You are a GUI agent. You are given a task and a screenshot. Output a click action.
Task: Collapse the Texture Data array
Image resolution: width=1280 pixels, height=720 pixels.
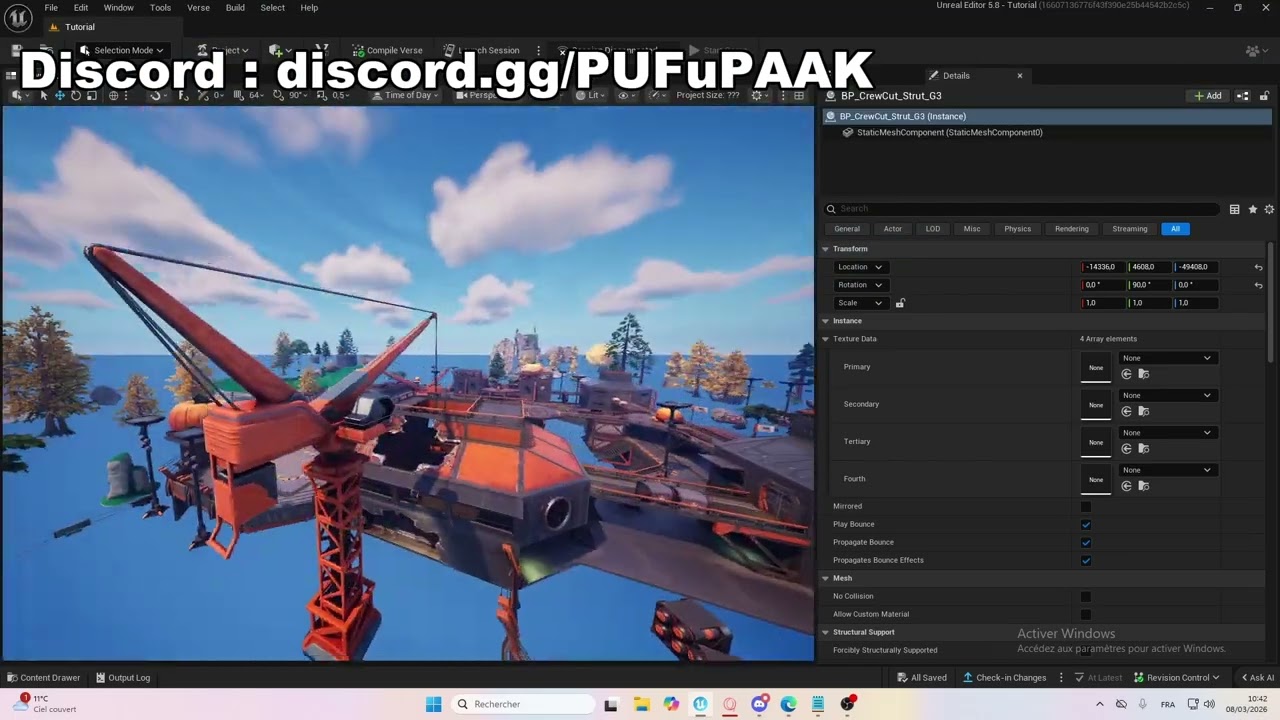click(826, 339)
